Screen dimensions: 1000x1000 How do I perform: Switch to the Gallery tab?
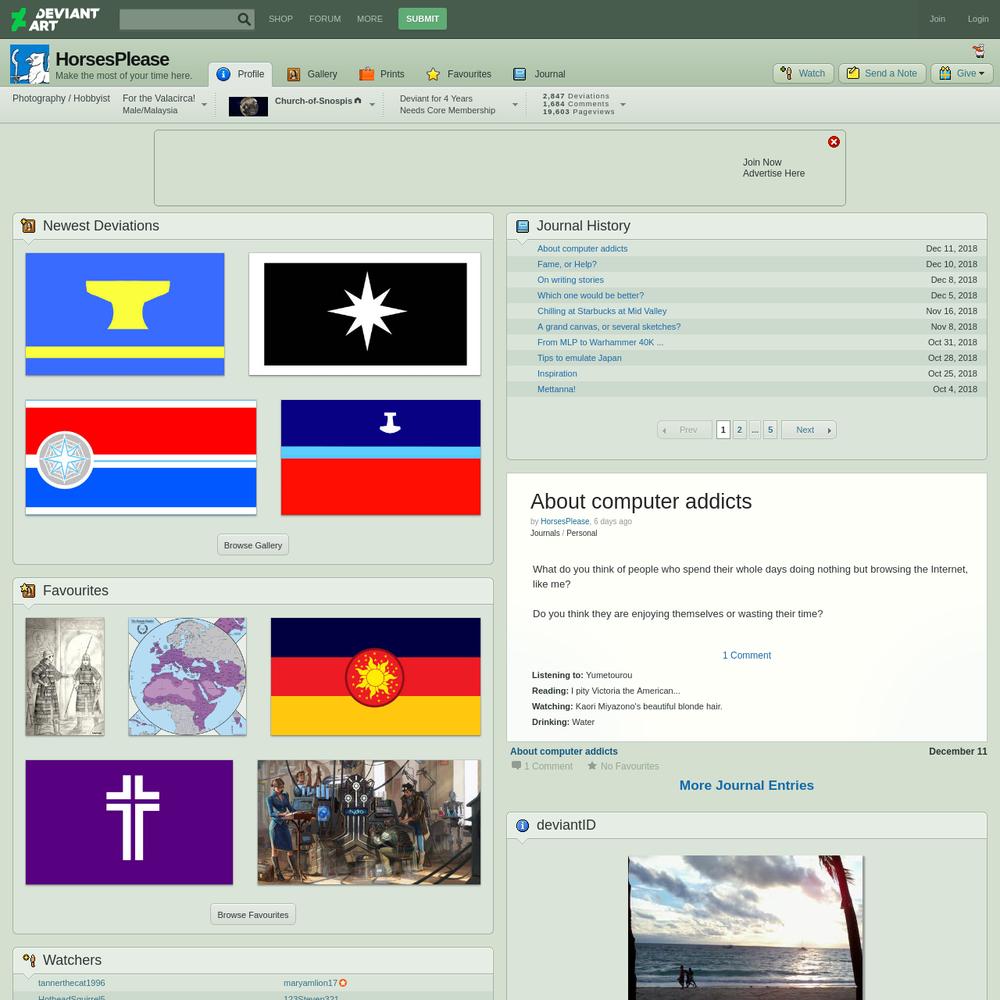(x=312, y=74)
